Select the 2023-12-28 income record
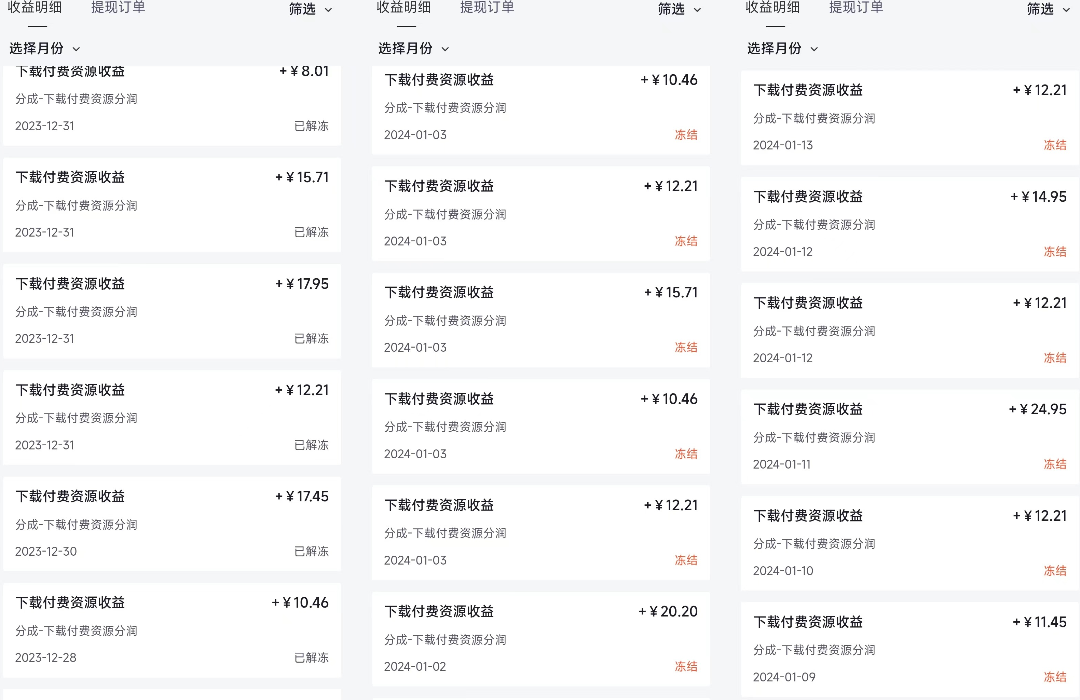 (x=170, y=630)
